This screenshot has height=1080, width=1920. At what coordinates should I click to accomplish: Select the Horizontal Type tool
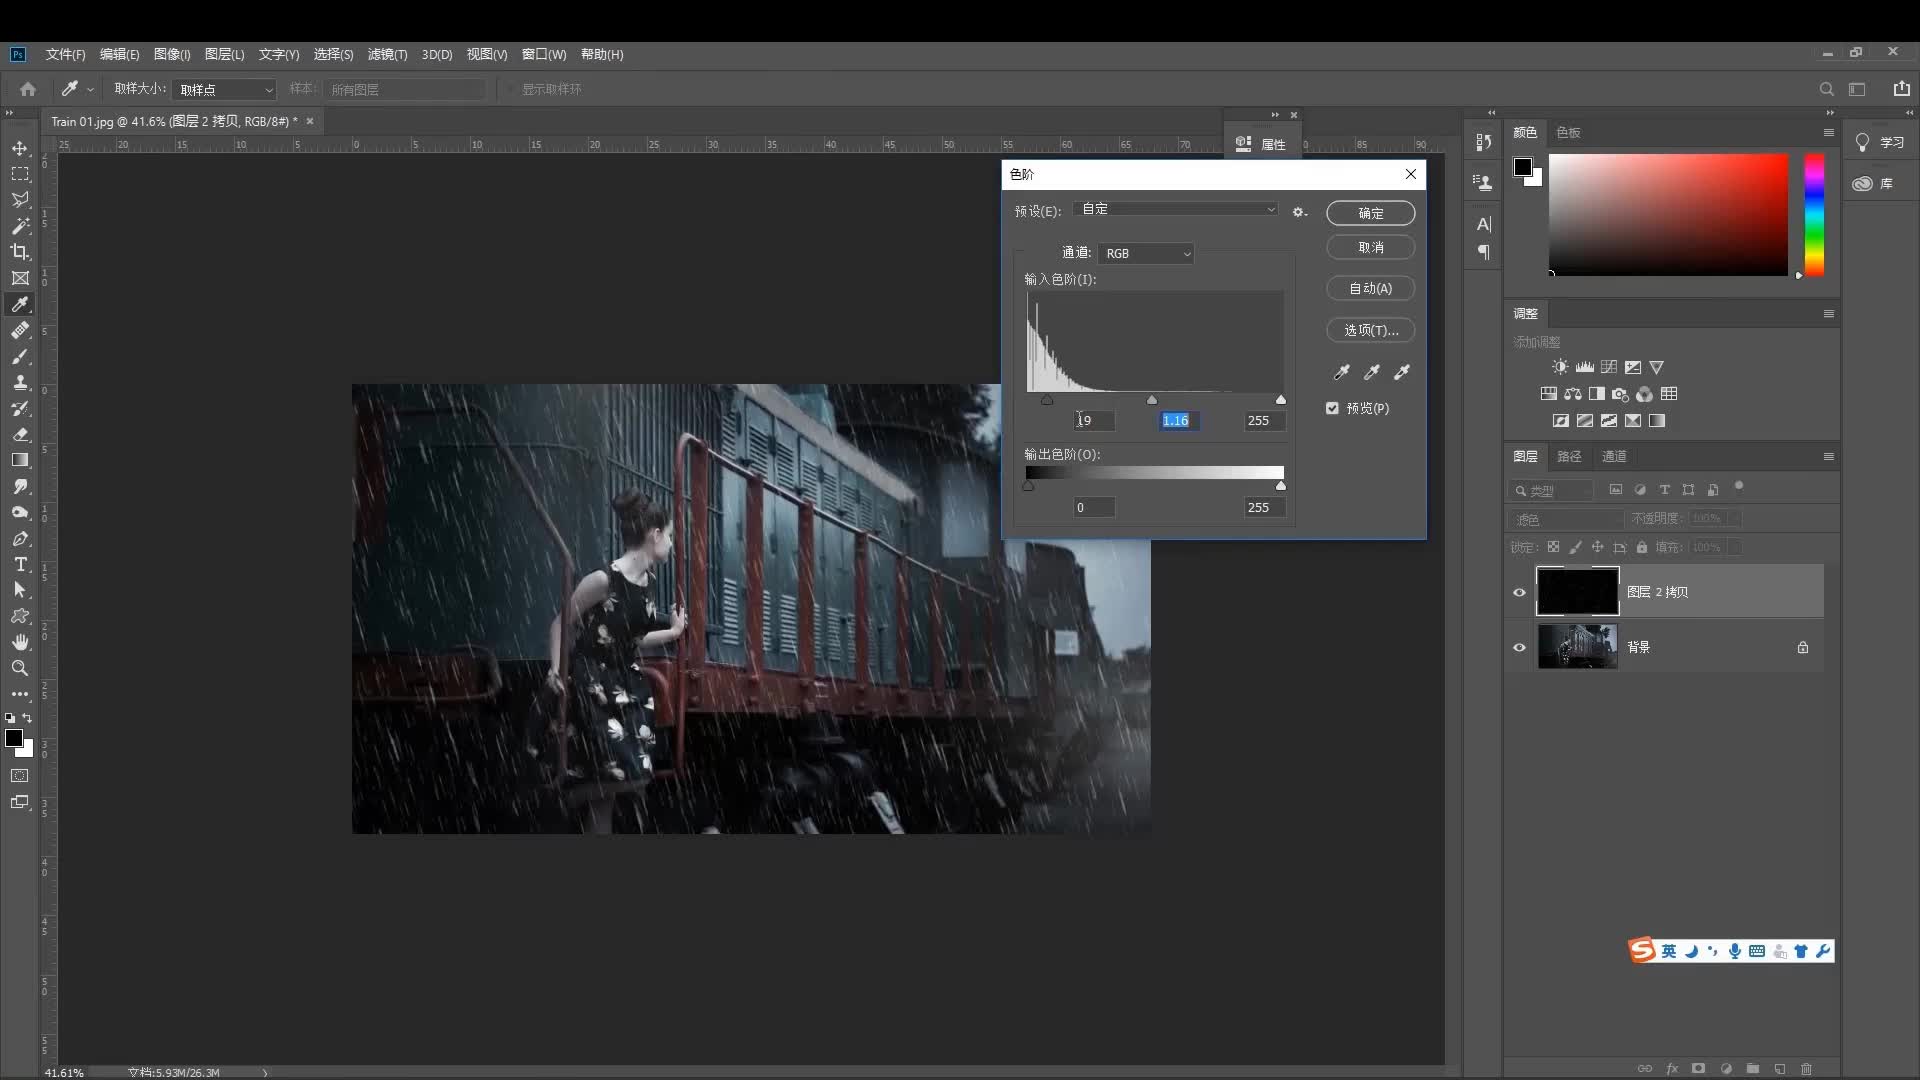click(x=20, y=564)
